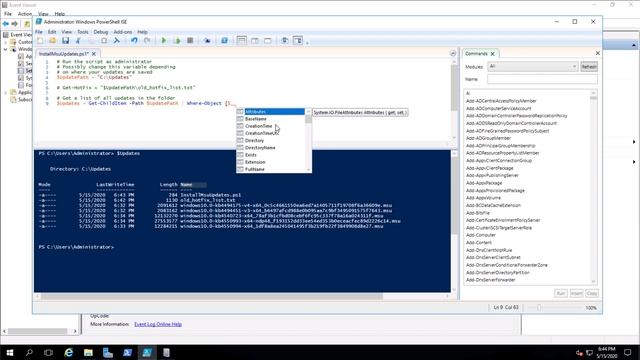Click the Insert button under the commands list
Viewport: 640px width, 360px height.
(576, 293)
